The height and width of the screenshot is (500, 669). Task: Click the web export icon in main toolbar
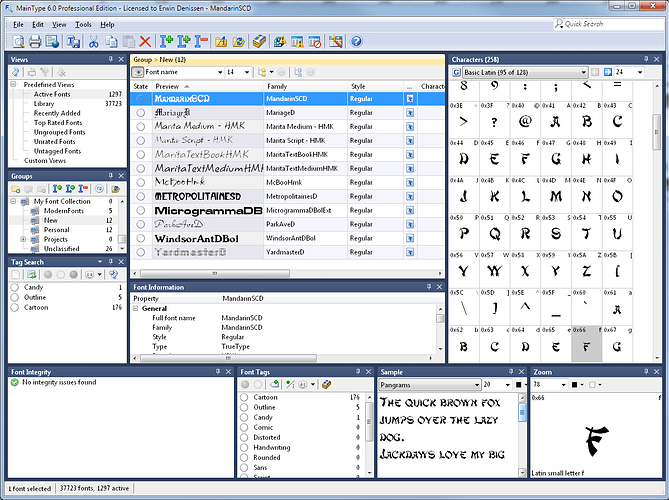pyautogui.click(x=52, y=41)
